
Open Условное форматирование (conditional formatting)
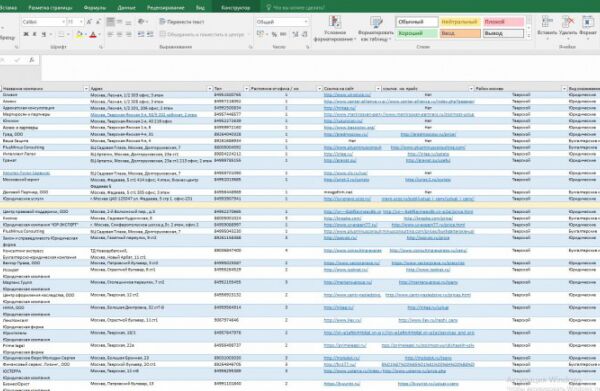pos(335,29)
